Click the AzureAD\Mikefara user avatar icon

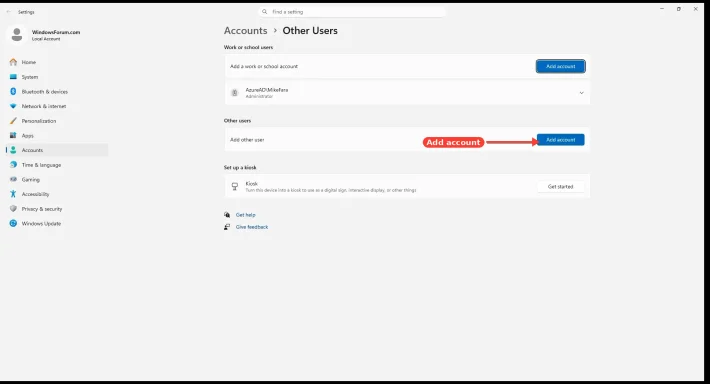click(235, 93)
